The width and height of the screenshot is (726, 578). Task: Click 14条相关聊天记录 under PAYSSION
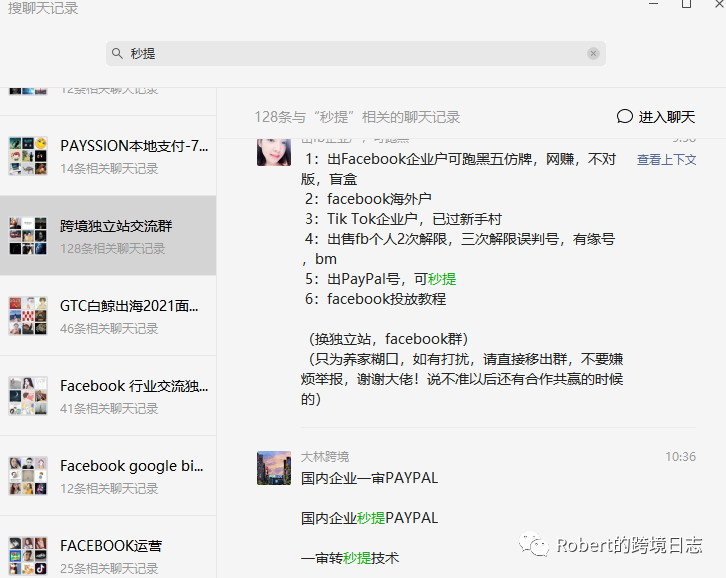(x=109, y=169)
